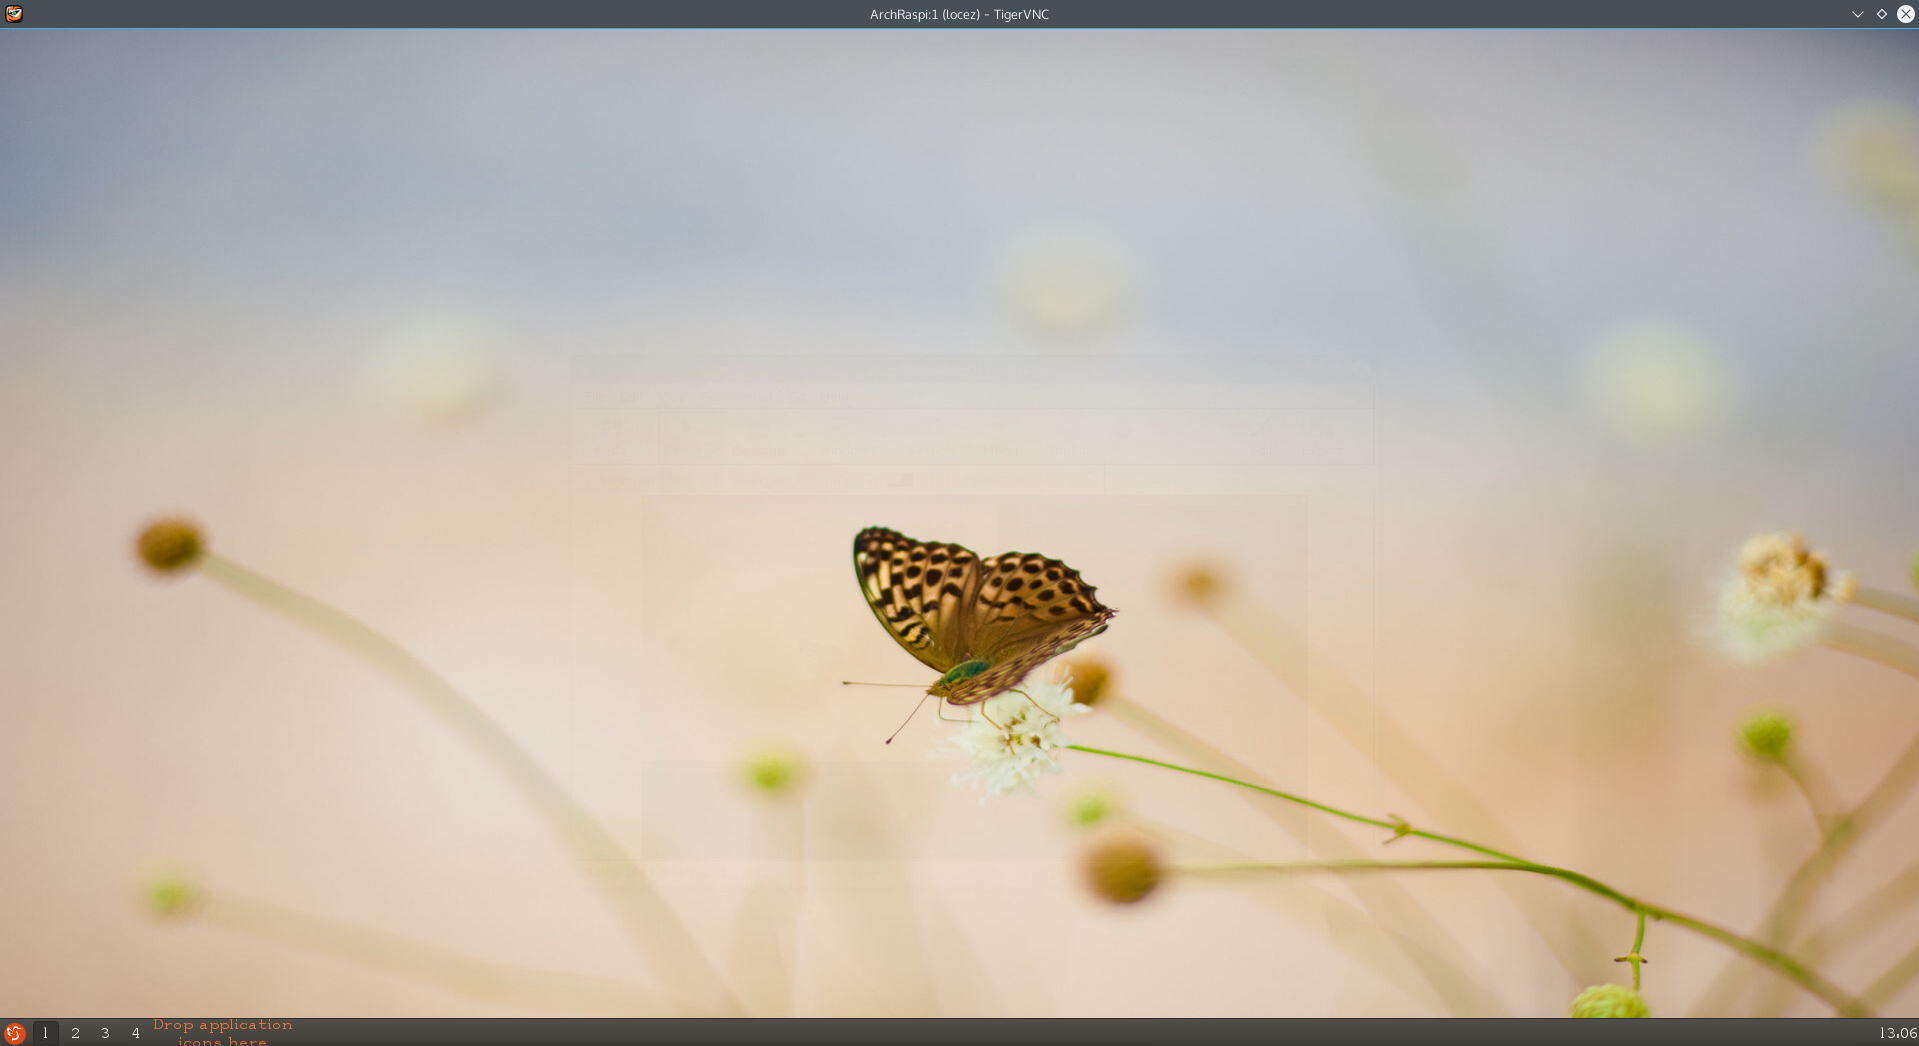Click the Export icon in Shutter toolbar
The height and width of the screenshot is (1046, 1919).
tap(1322, 438)
